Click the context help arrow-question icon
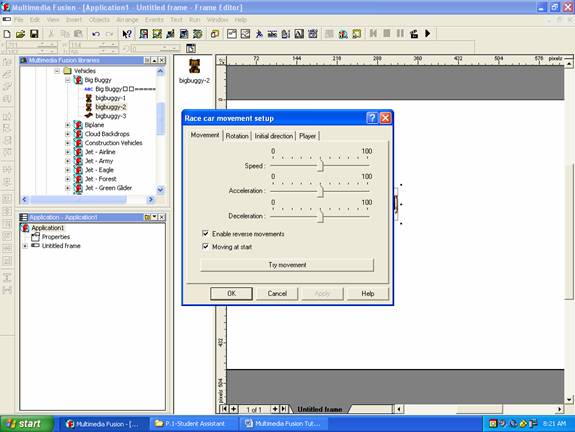The height and width of the screenshot is (432, 575). point(127,34)
